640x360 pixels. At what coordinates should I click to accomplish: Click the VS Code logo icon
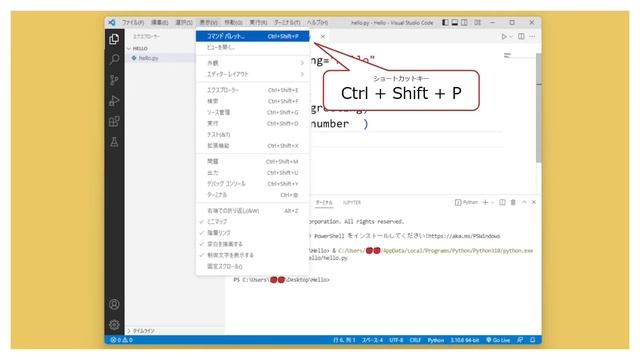(x=112, y=22)
